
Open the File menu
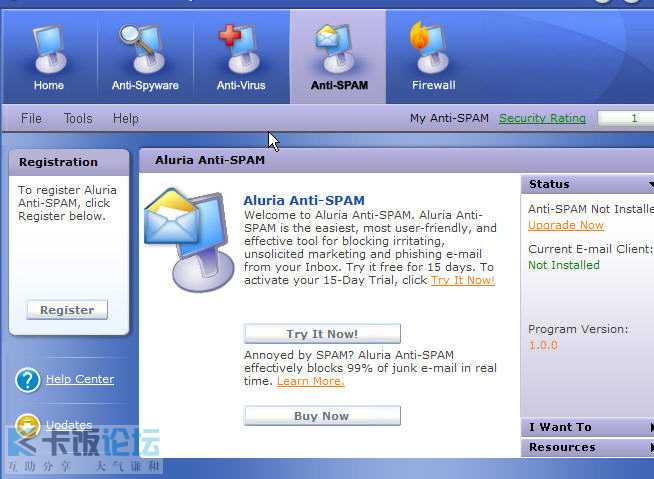[31, 118]
